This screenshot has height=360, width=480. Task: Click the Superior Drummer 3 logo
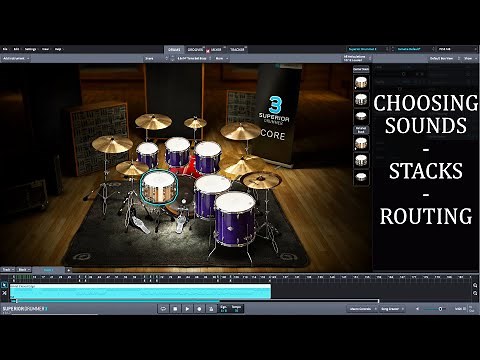click(x=25, y=309)
